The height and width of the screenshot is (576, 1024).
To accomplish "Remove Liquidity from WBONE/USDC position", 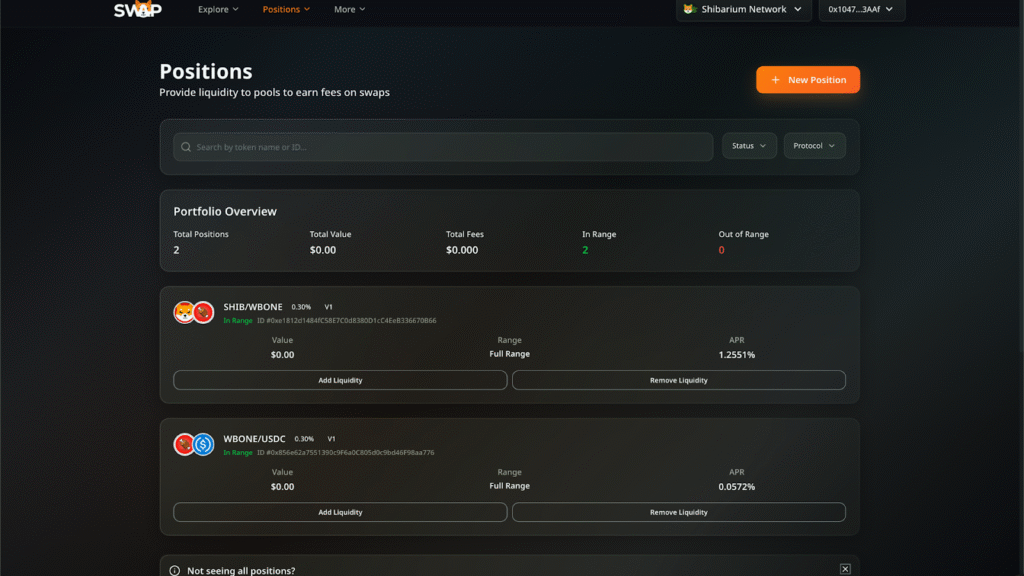I will (x=679, y=512).
